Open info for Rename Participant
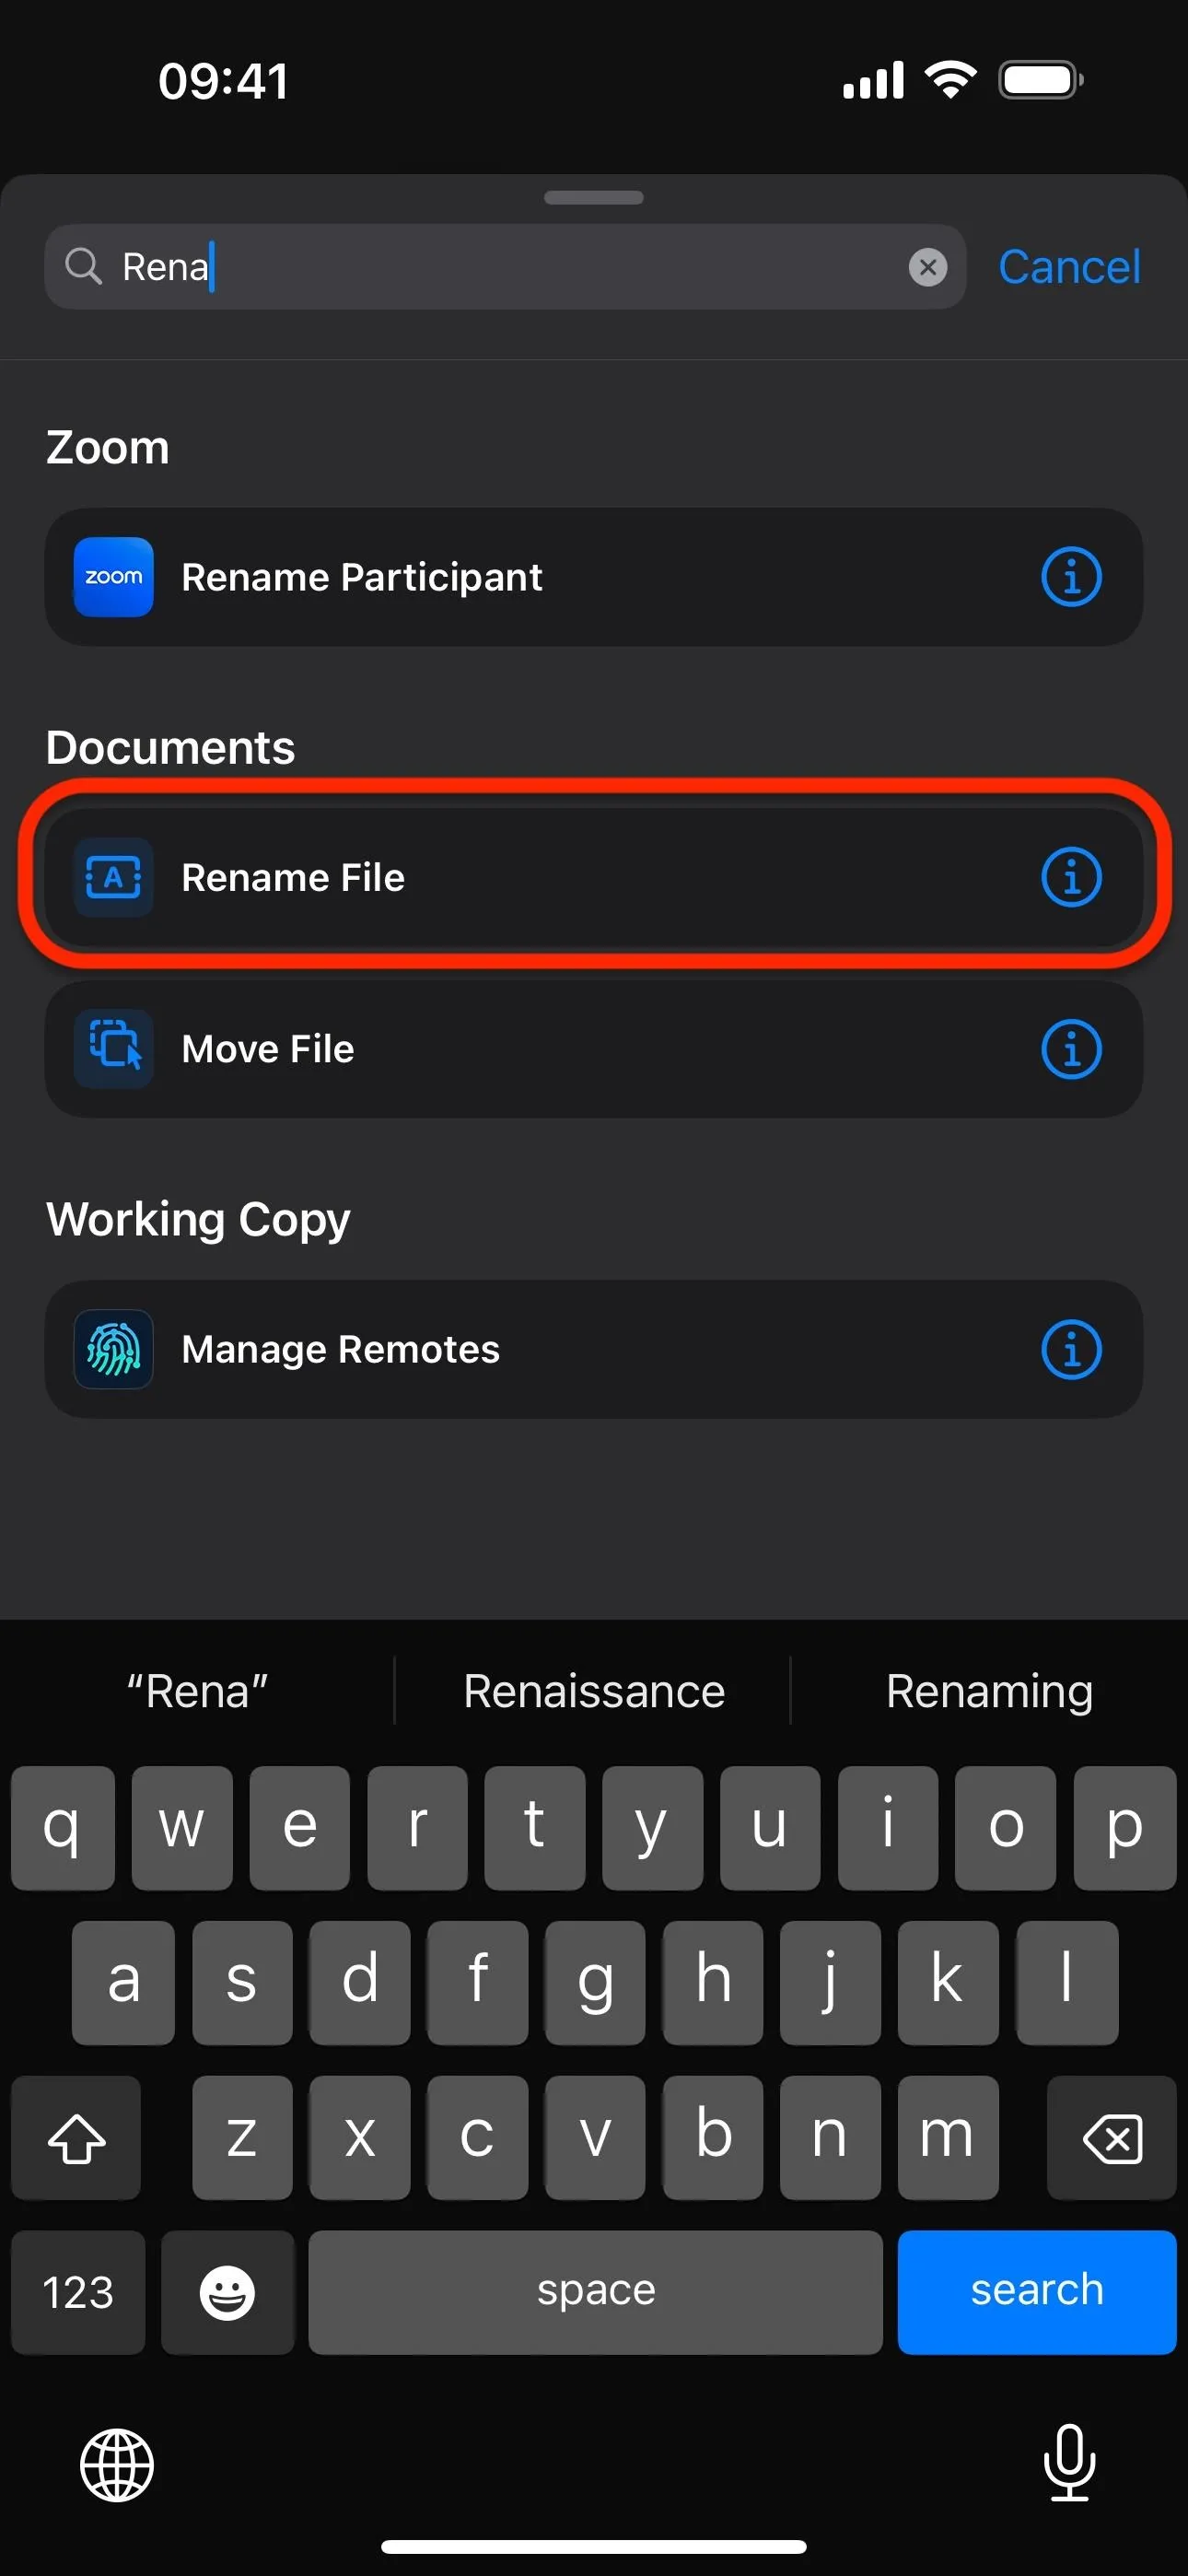This screenshot has width=1188, height=2576. click(1071, 577)
